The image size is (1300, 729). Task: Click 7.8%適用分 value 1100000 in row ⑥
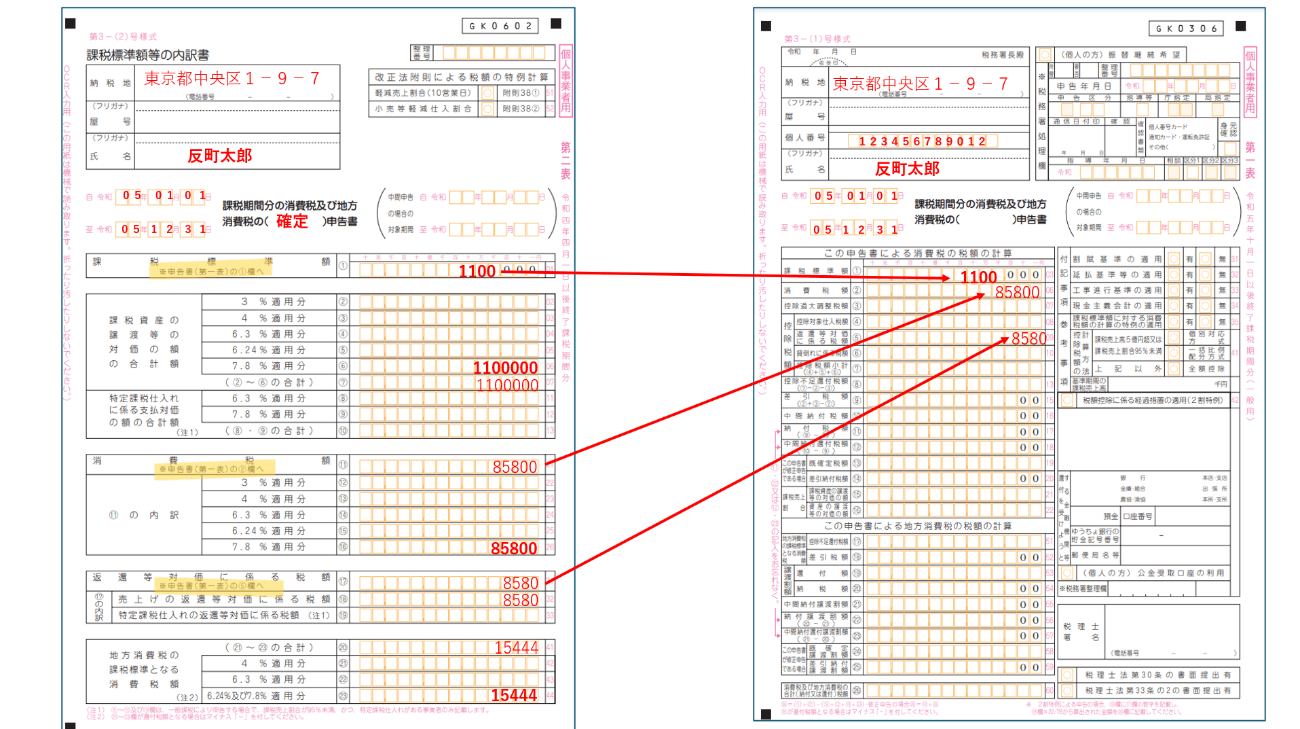[x=505, y=367]
